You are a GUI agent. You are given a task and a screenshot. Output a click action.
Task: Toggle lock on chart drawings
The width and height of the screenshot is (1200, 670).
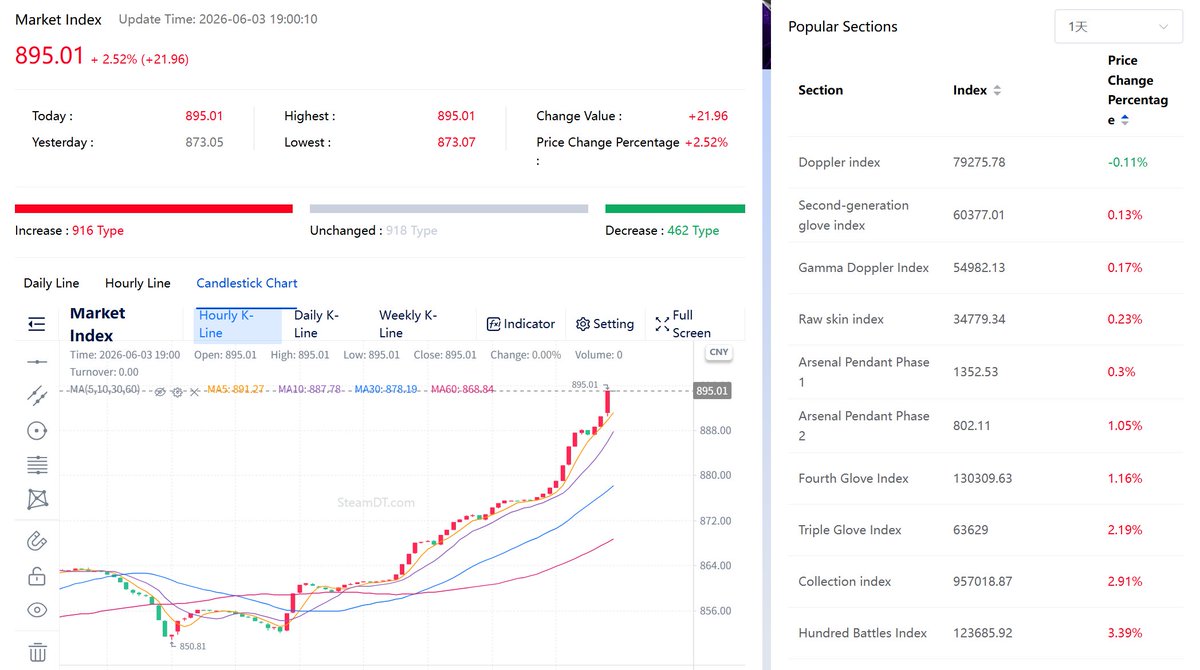[x=37, y=576]
